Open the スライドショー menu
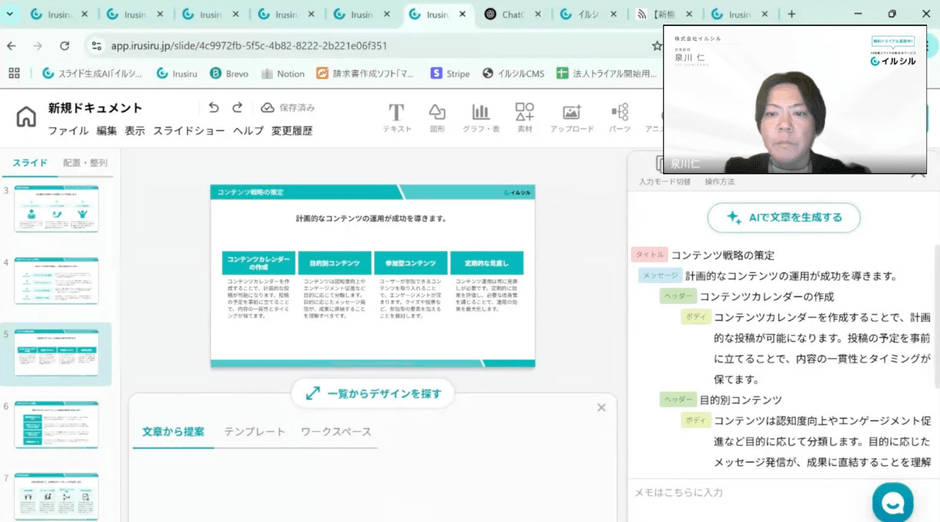The width and height of the screenshot is (940, 522). click(189, 131)
